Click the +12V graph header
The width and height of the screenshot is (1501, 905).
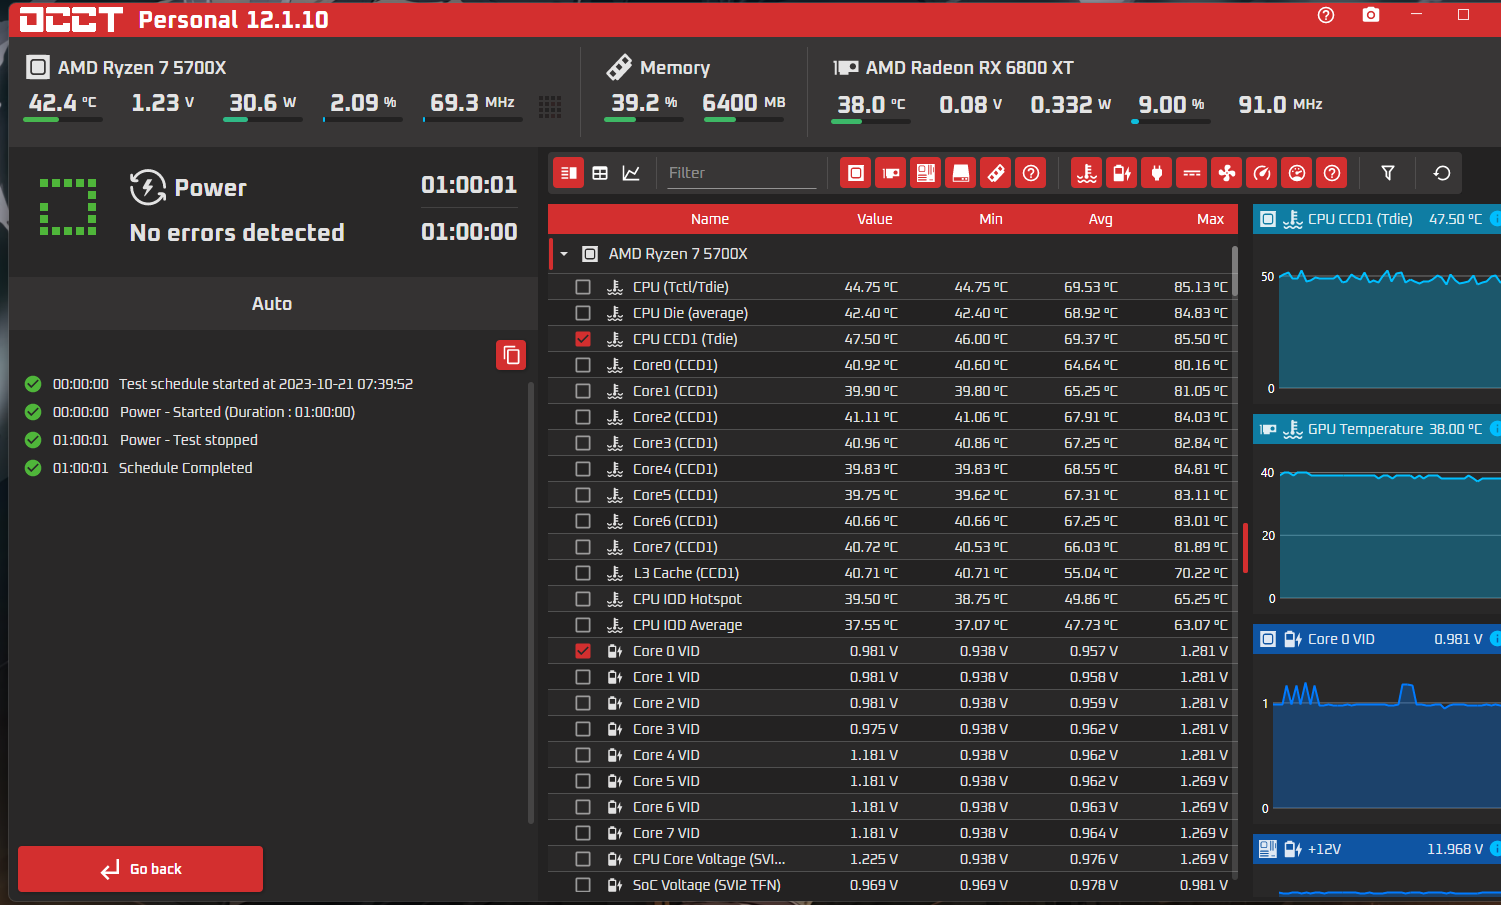pos(1377,849)
